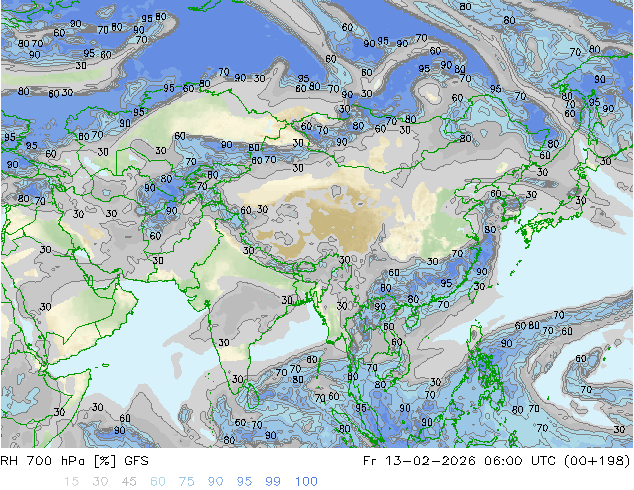Select legend value 15 in the color scale
This screenshot has width=634, height=490.
[x=71, y=482]
